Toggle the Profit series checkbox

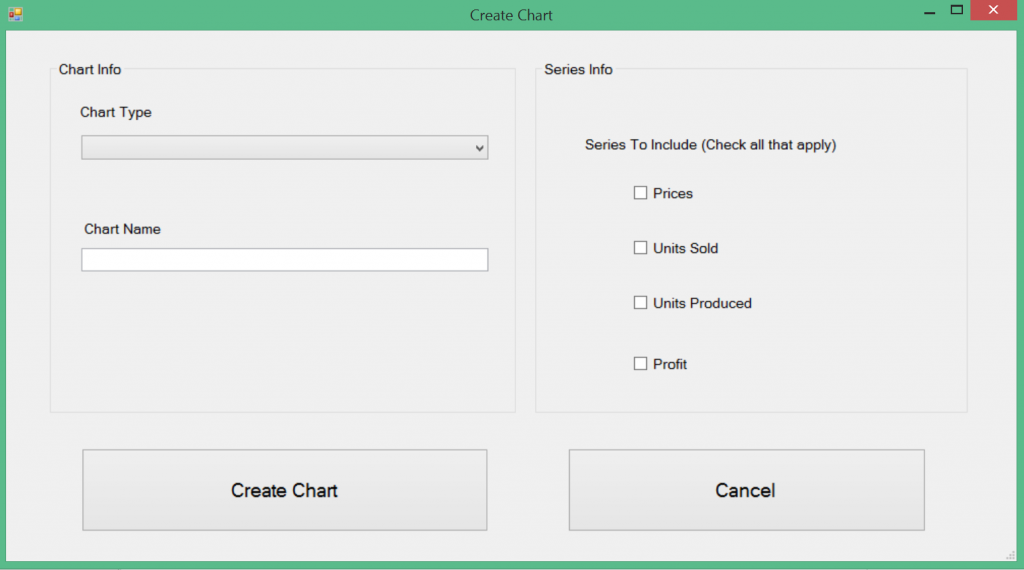click(641, 364)
